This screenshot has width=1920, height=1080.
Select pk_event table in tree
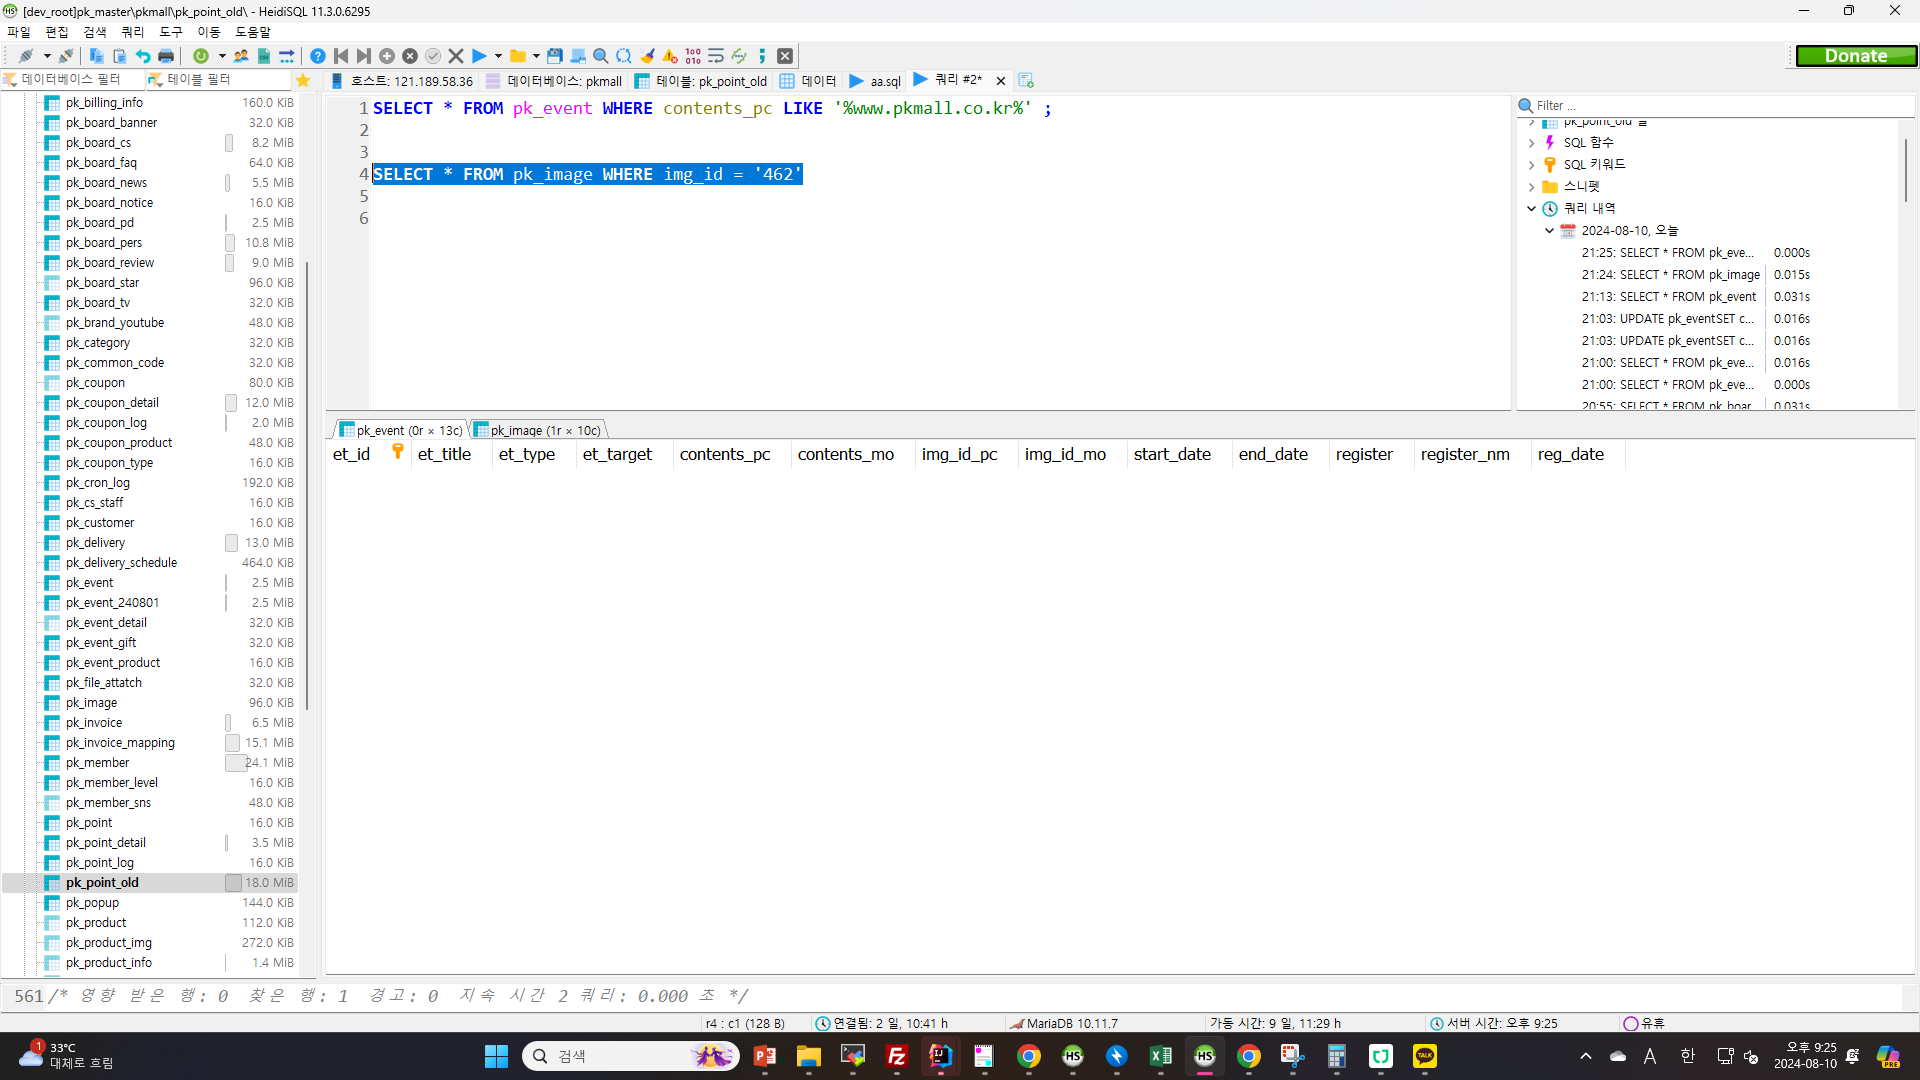89,583
